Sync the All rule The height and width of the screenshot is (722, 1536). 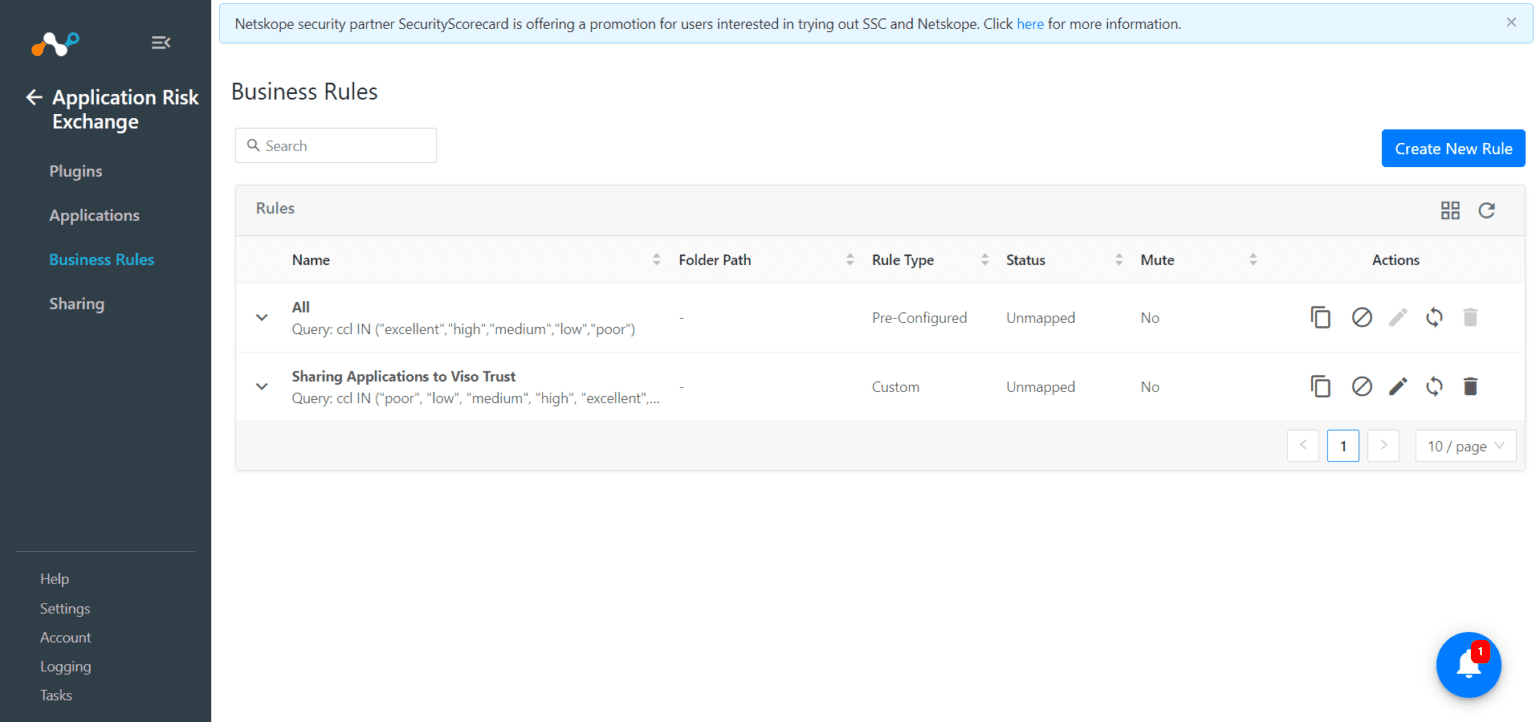[1434, 317]
